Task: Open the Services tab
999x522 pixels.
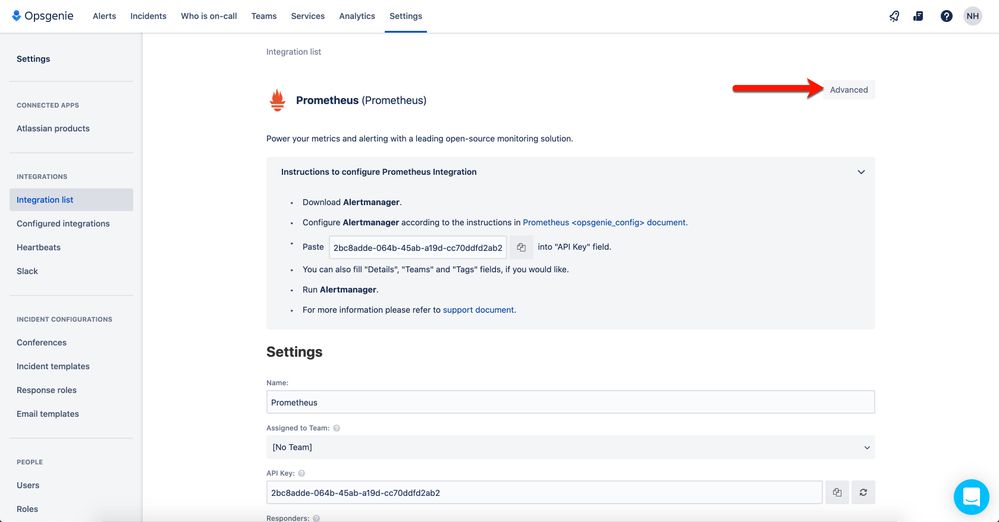Action: (x=308, y=16)
